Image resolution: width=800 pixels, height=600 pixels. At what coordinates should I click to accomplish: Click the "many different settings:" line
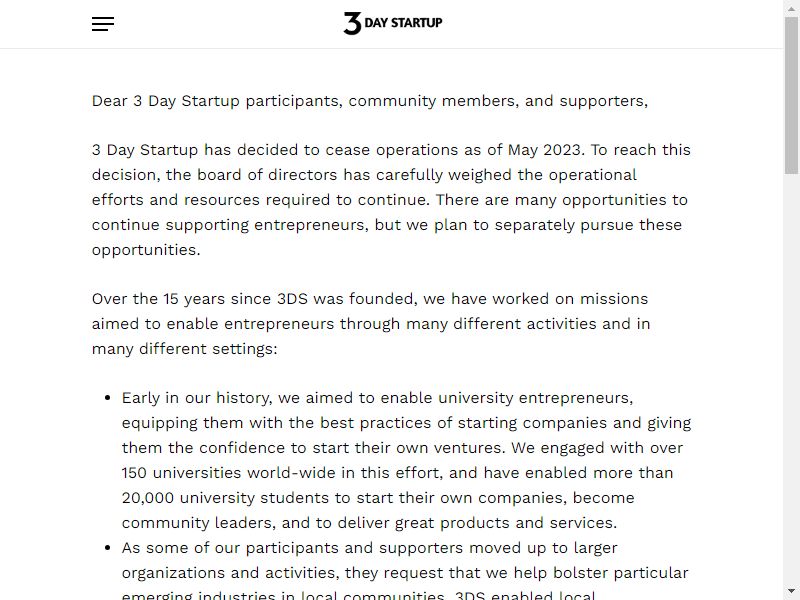pos(185,349)
